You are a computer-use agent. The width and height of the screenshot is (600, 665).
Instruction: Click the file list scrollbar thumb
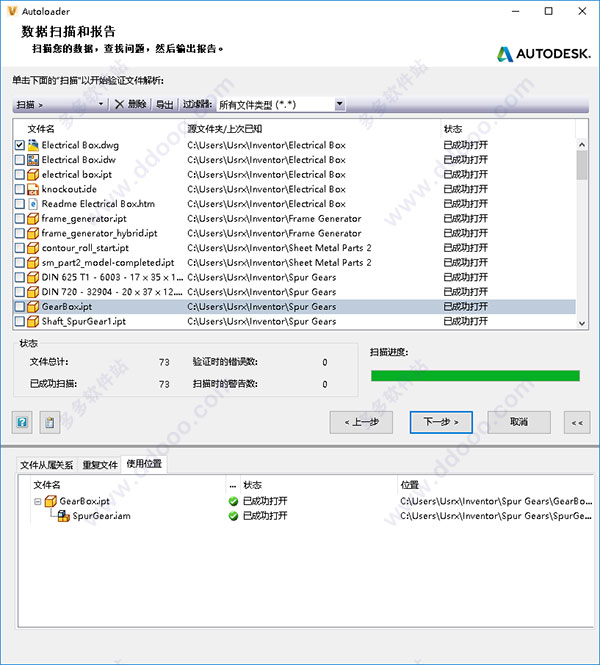click(582, 165)
